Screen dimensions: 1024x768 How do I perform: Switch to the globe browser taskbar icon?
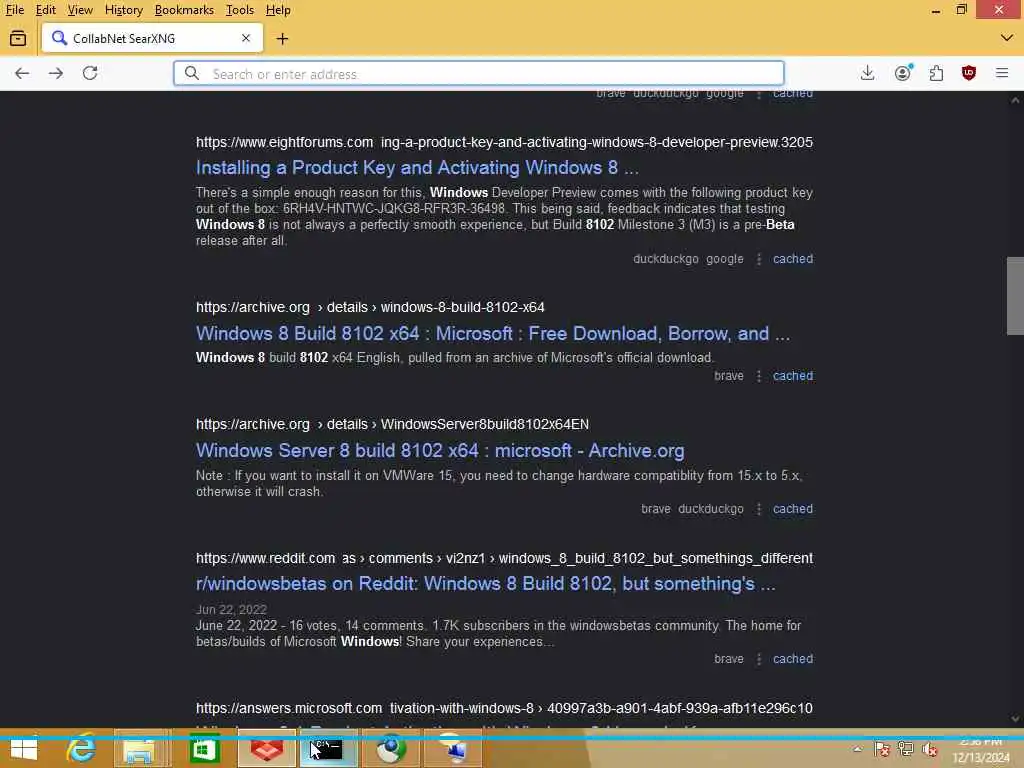pos(391,750)
